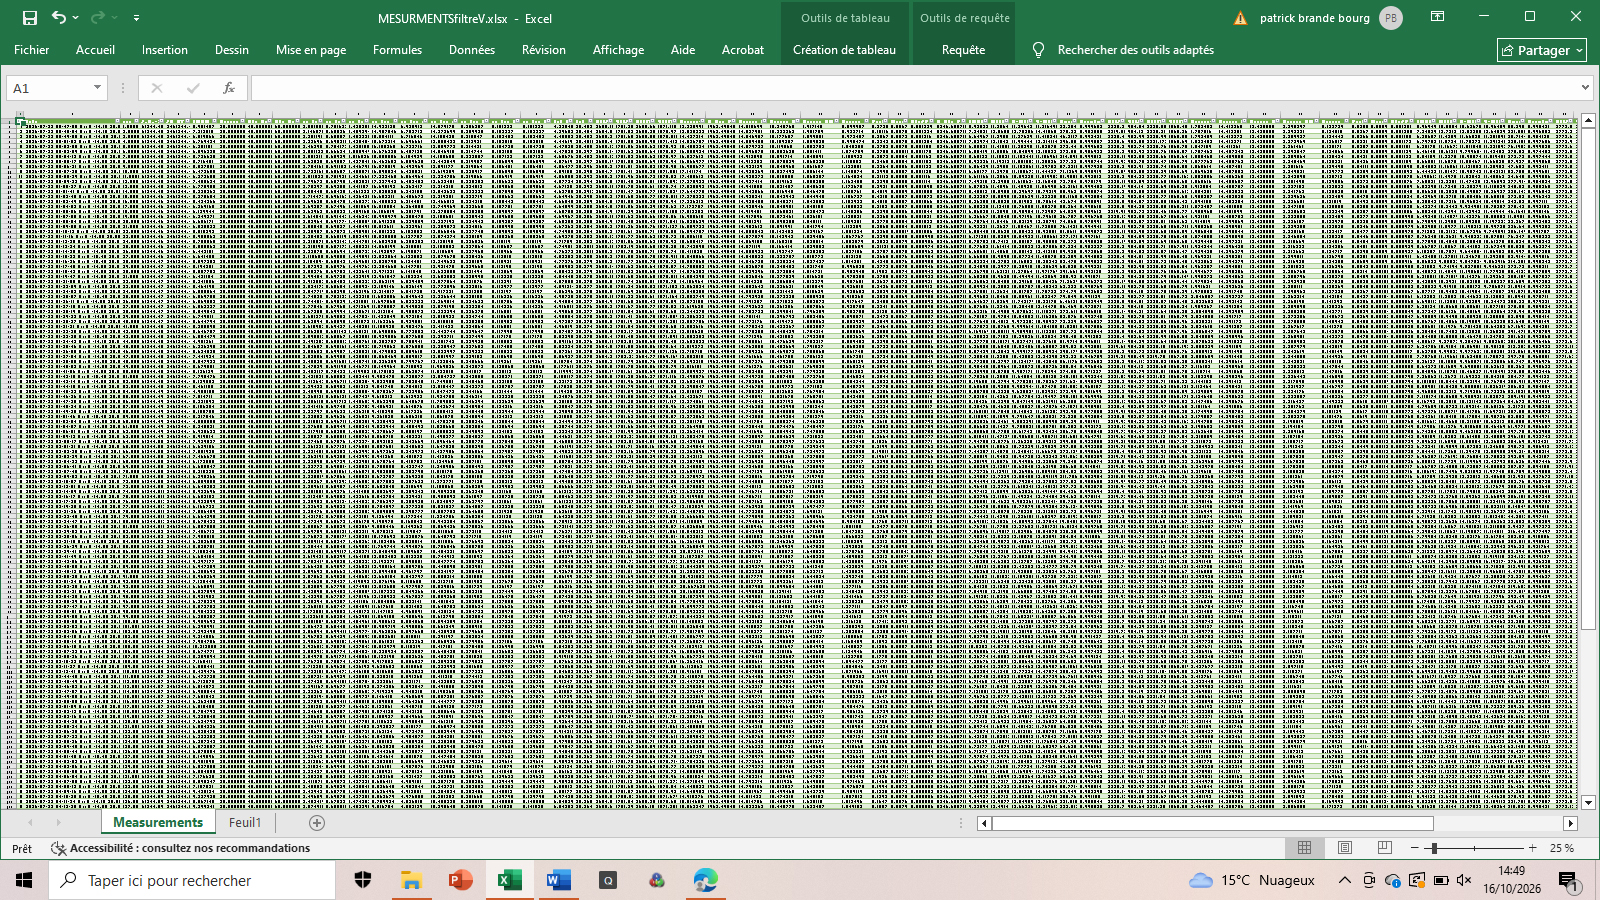1600x900 pixels.
Task: Undo the last action in the title bar
Action: tap(59, 18)
